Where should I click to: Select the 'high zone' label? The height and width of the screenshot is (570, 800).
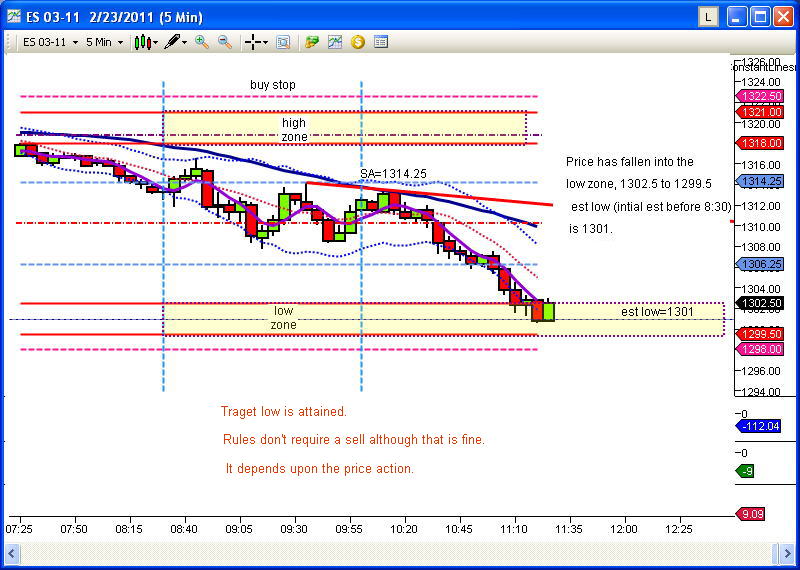coord(294,130)
